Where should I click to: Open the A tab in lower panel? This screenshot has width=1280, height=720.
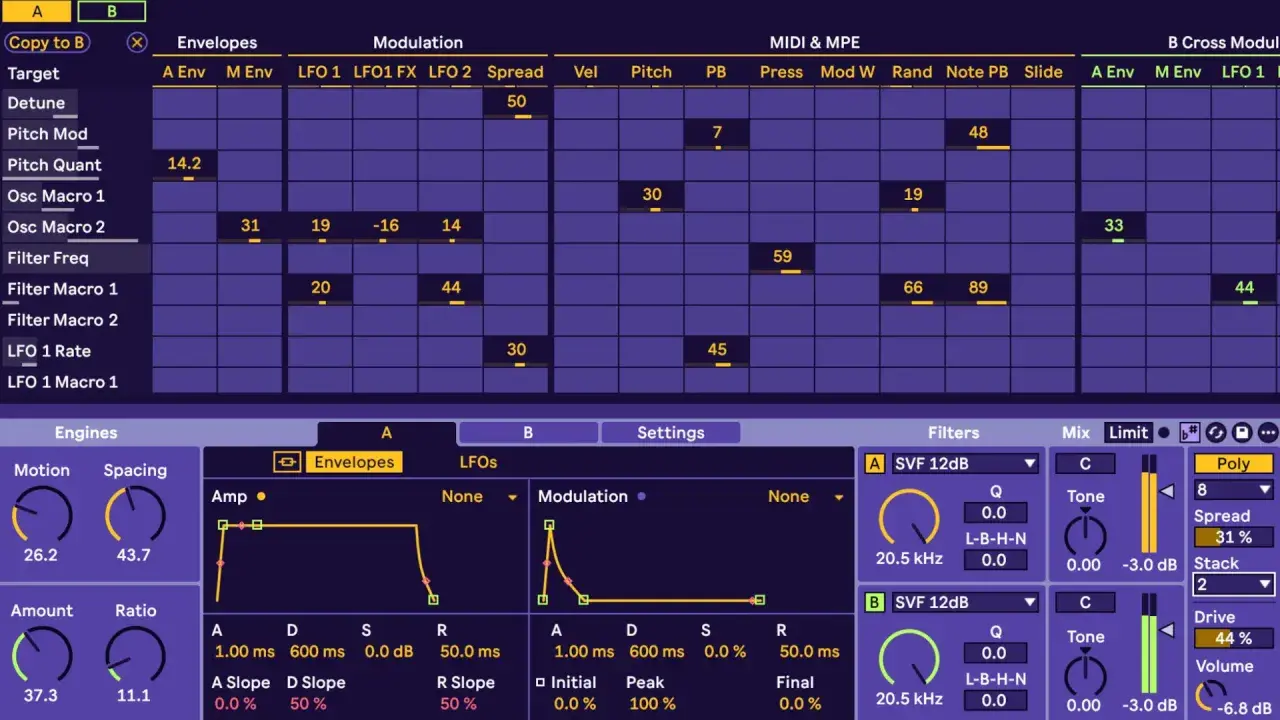pos(386,433)
